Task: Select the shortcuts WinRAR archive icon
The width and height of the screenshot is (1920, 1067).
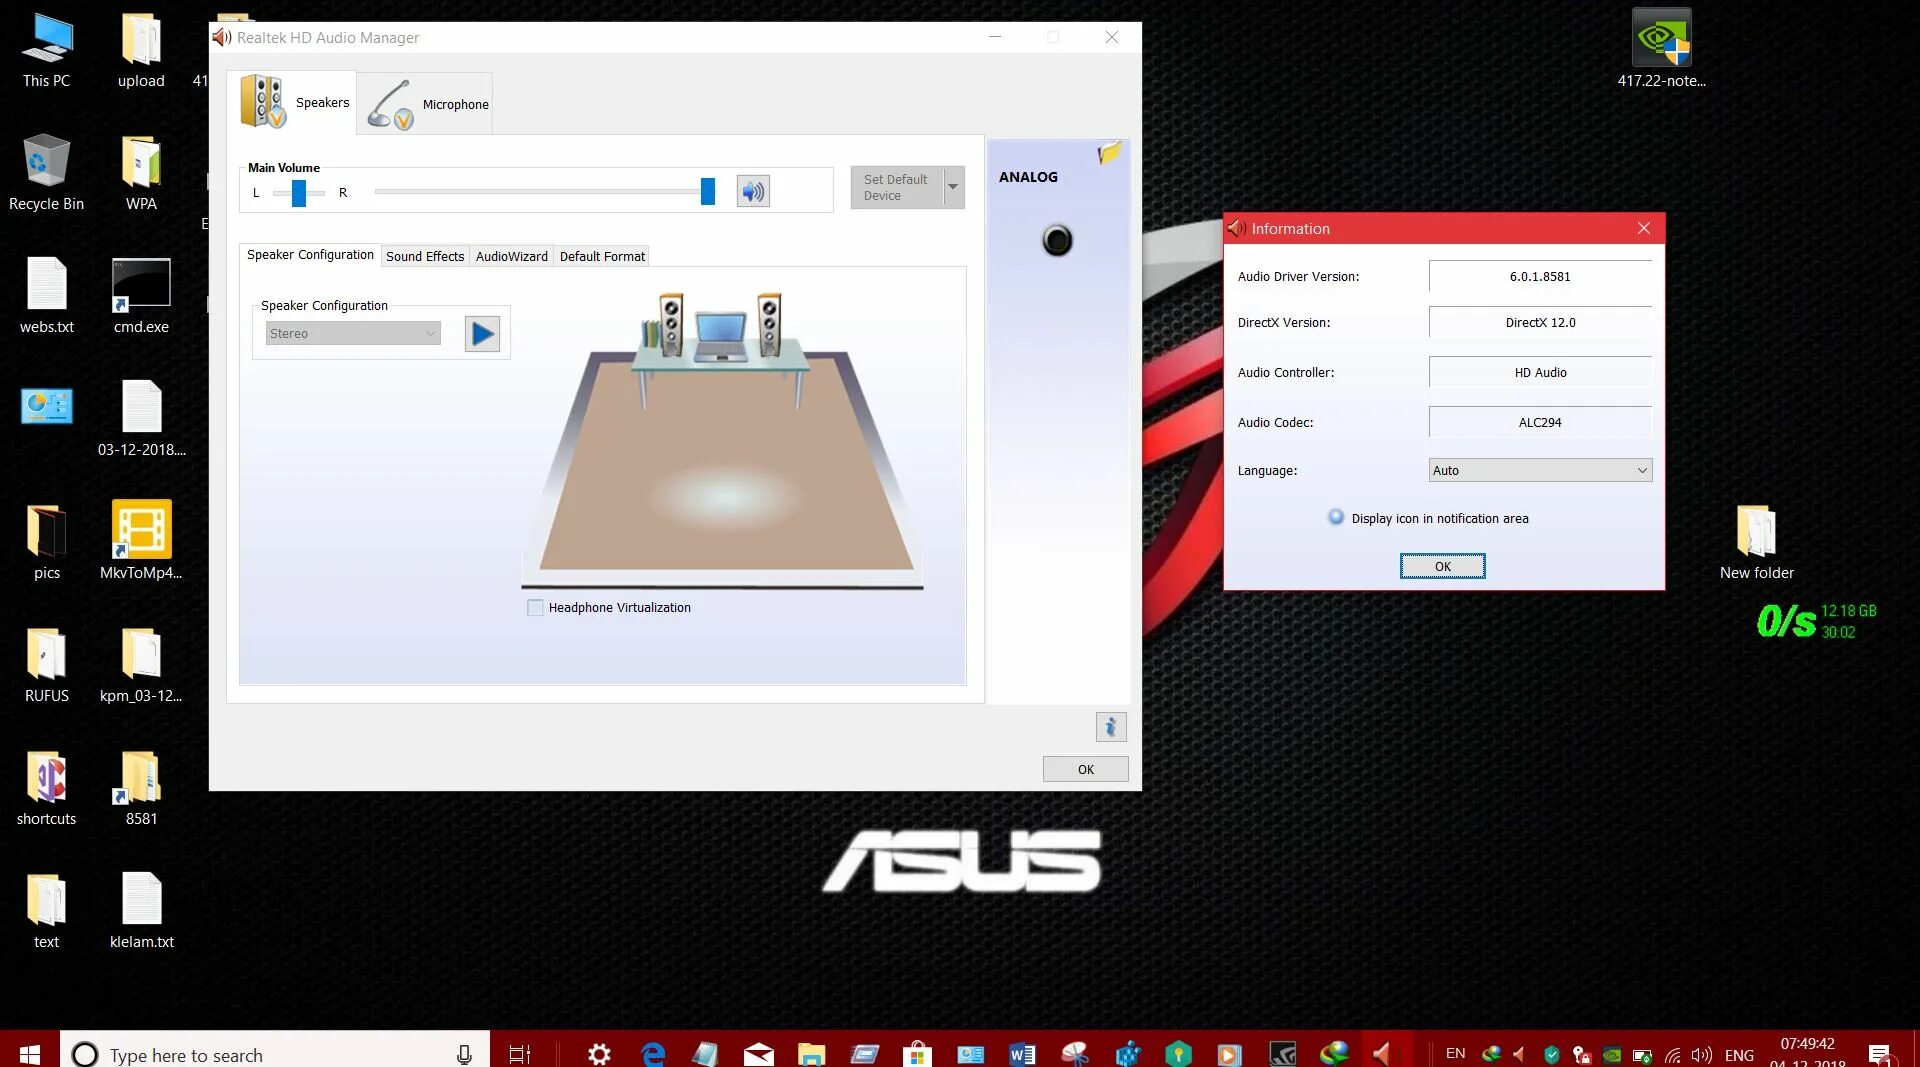Action: 46,788
